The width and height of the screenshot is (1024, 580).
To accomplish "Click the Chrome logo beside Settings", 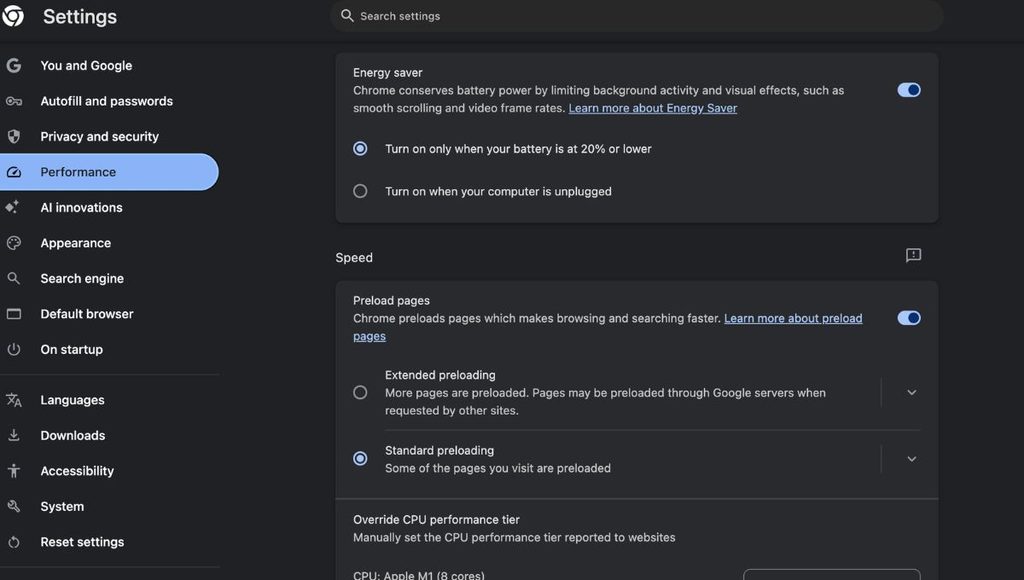I will tap(12, 16).
